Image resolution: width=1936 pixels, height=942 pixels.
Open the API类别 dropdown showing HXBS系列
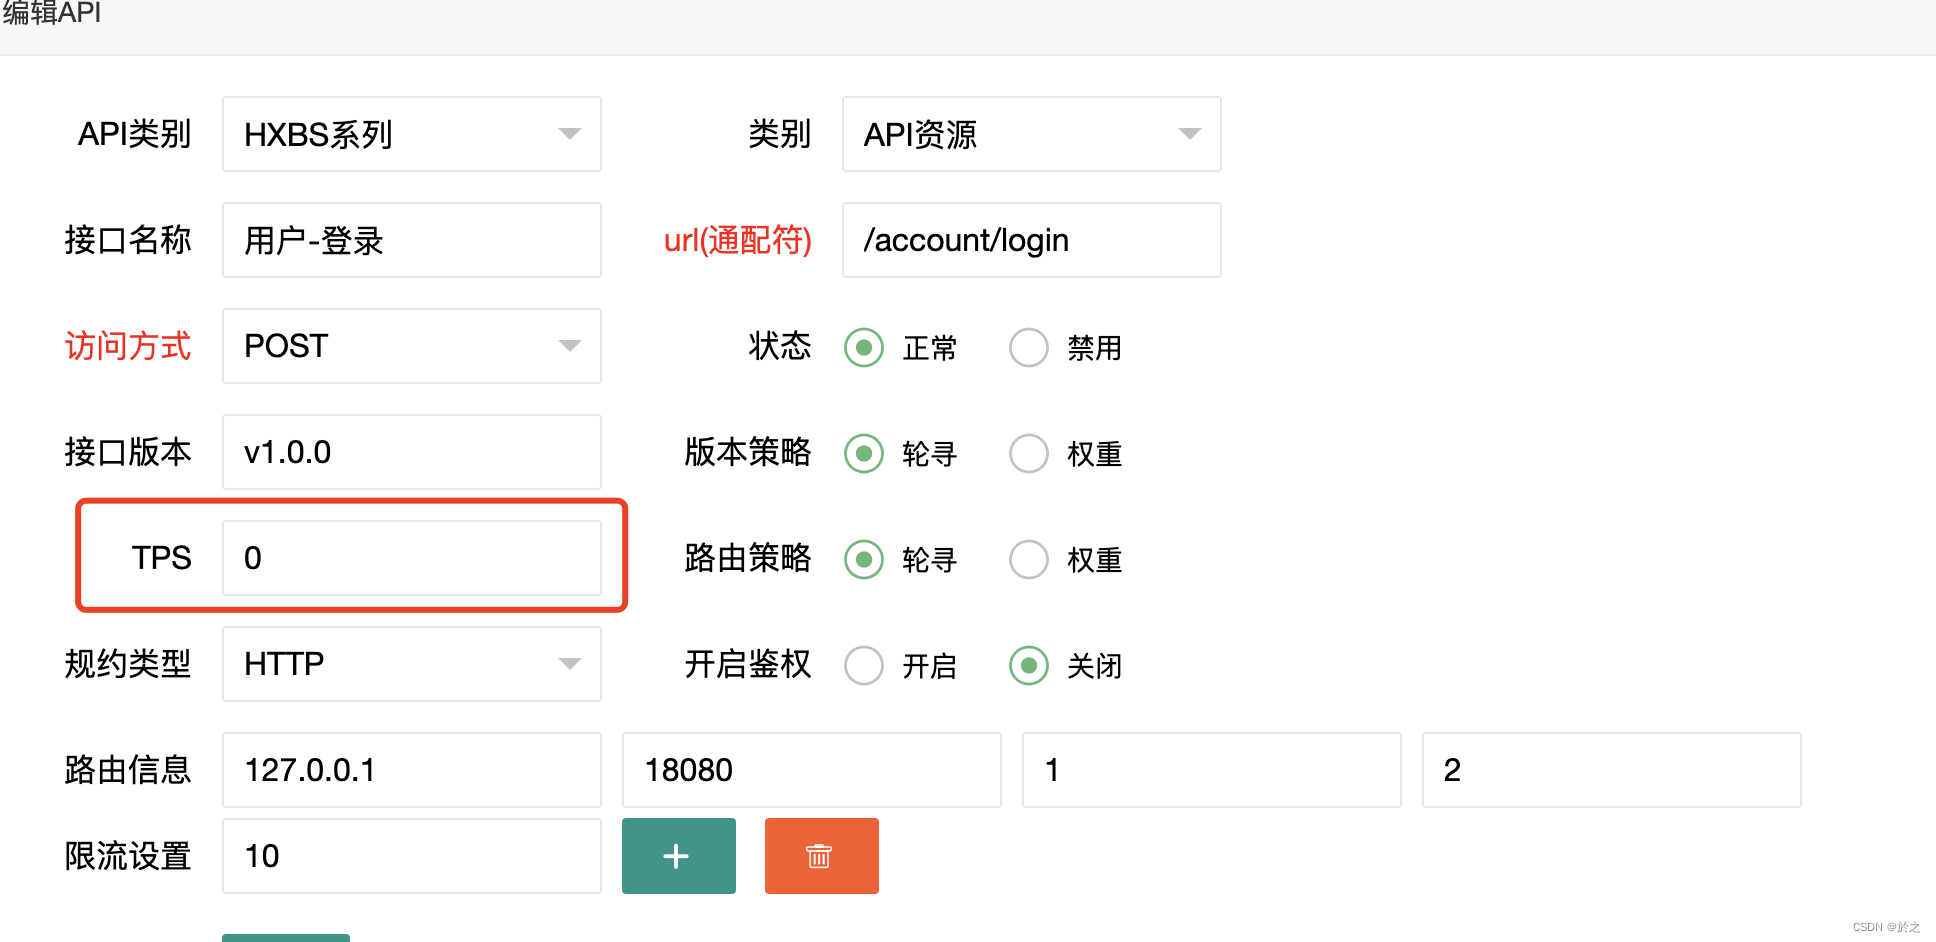pos(411,134)
